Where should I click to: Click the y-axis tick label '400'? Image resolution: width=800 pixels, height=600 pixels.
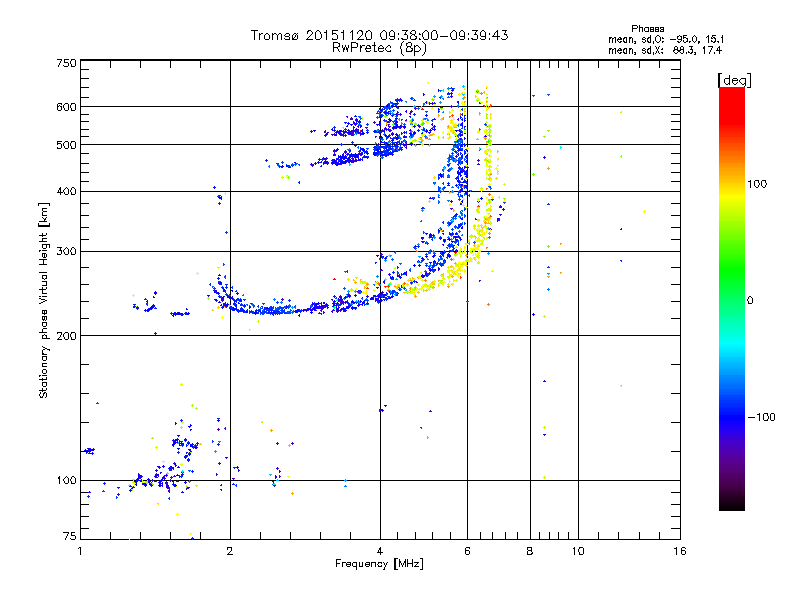66,191
